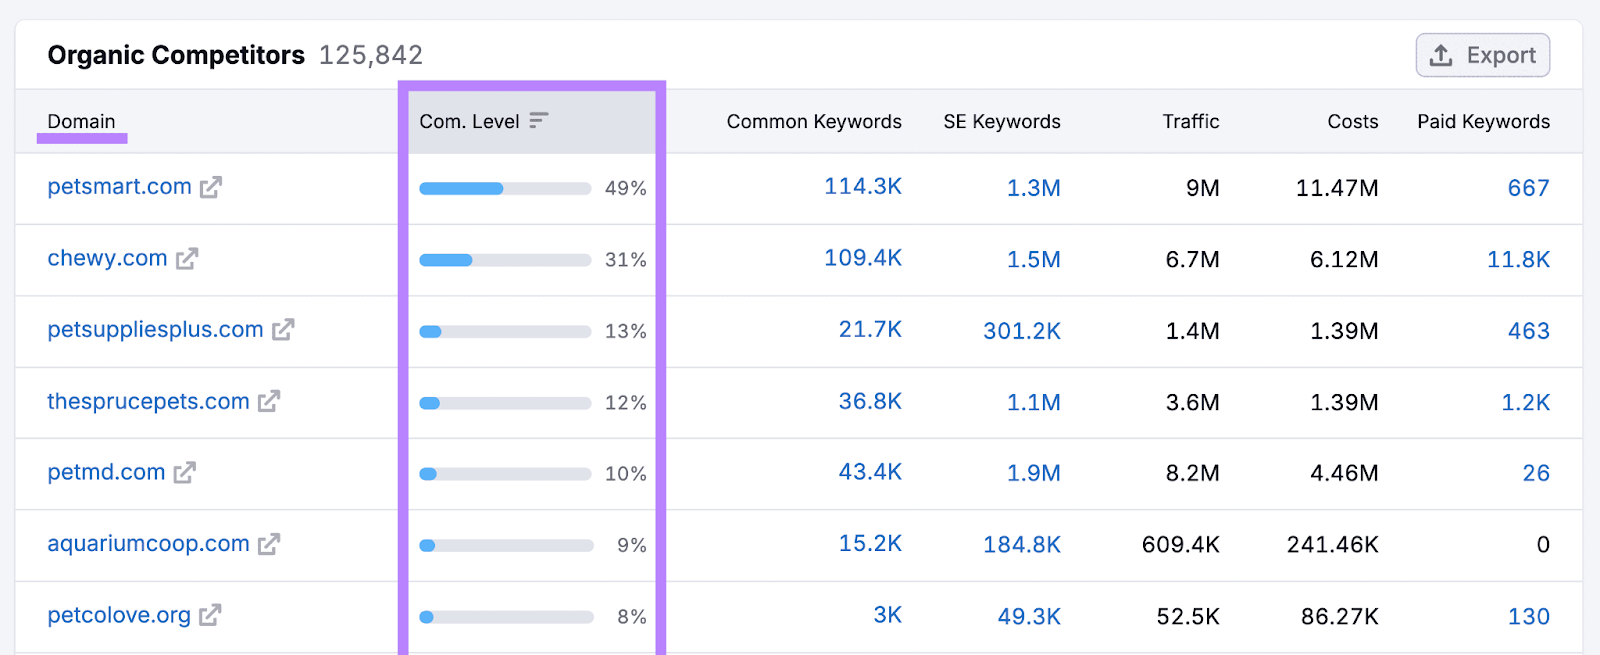
Task: Open petcolove.org external link icon
Action: click(210, 616)
